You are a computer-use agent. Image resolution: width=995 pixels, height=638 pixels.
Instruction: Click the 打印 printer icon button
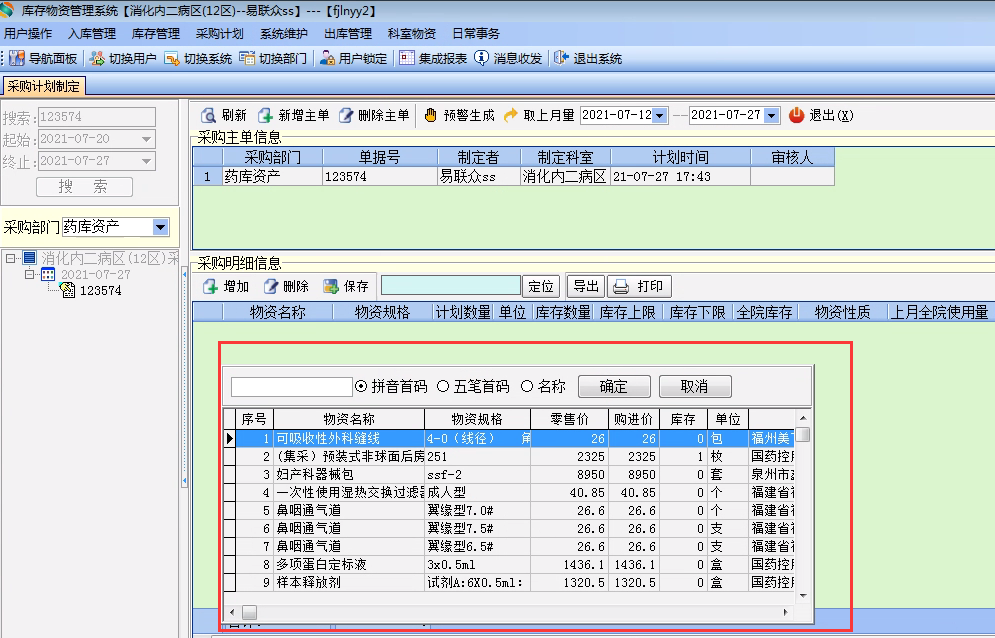tap(639, 286)
